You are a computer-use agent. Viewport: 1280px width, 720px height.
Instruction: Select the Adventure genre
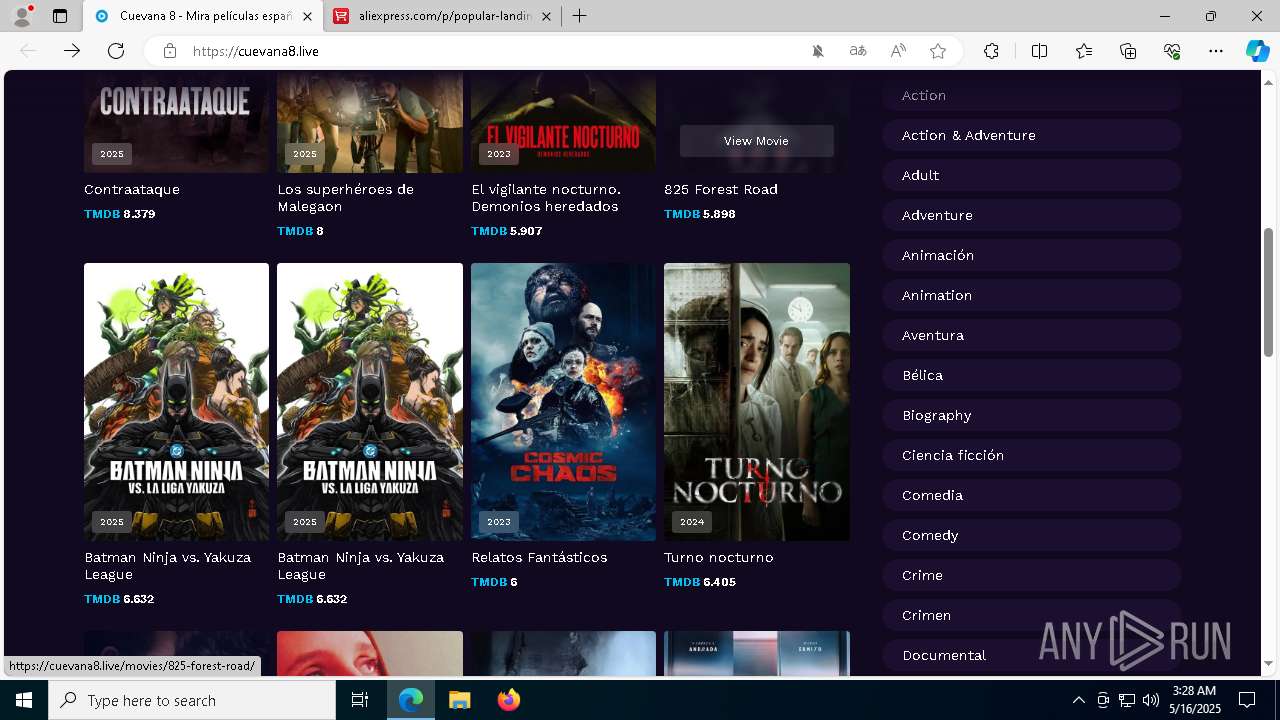pos(1032,215)
